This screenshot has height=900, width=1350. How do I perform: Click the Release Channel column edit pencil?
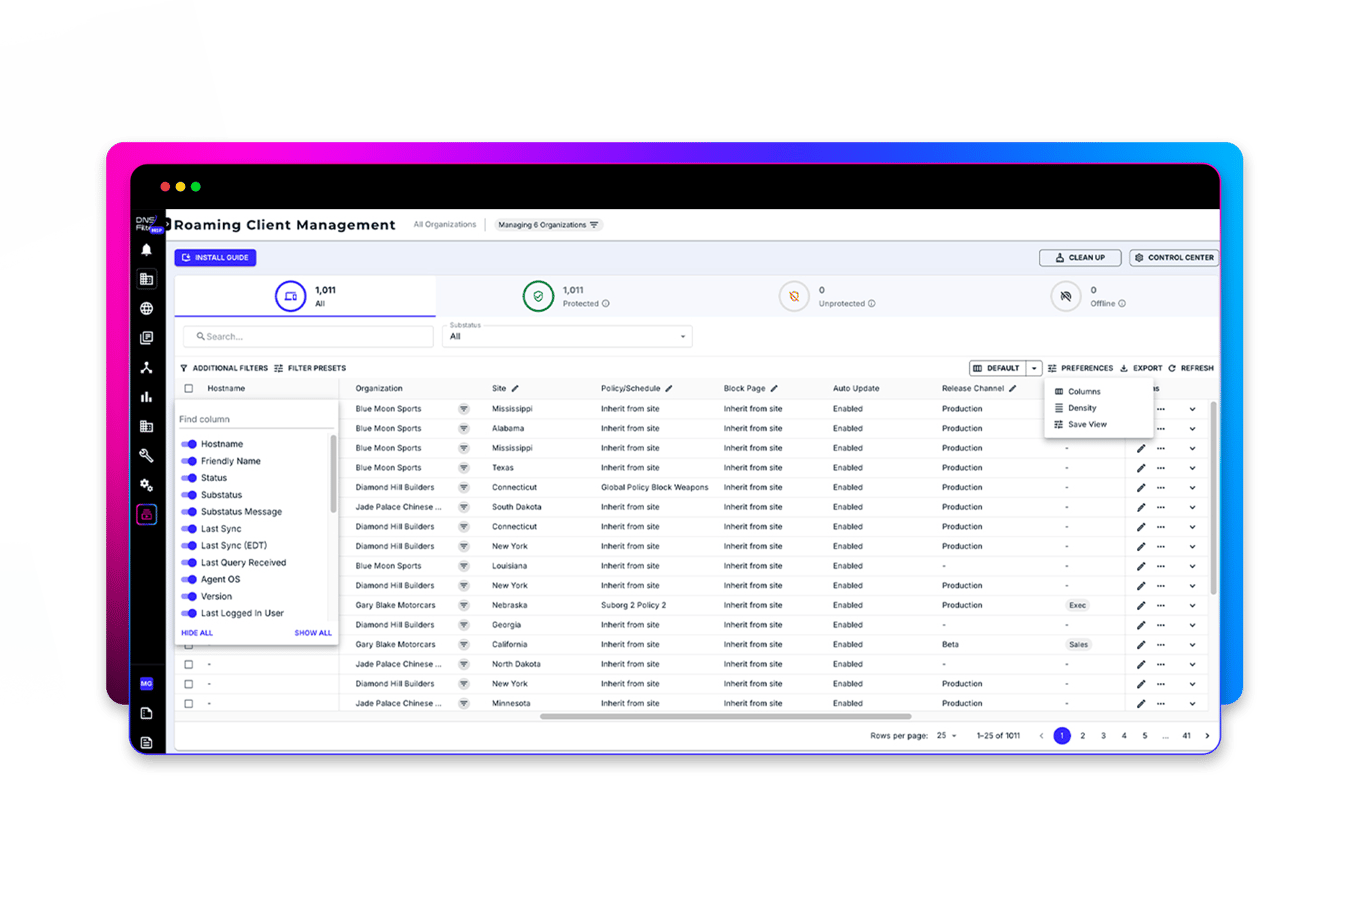[x=1013, y=388]
